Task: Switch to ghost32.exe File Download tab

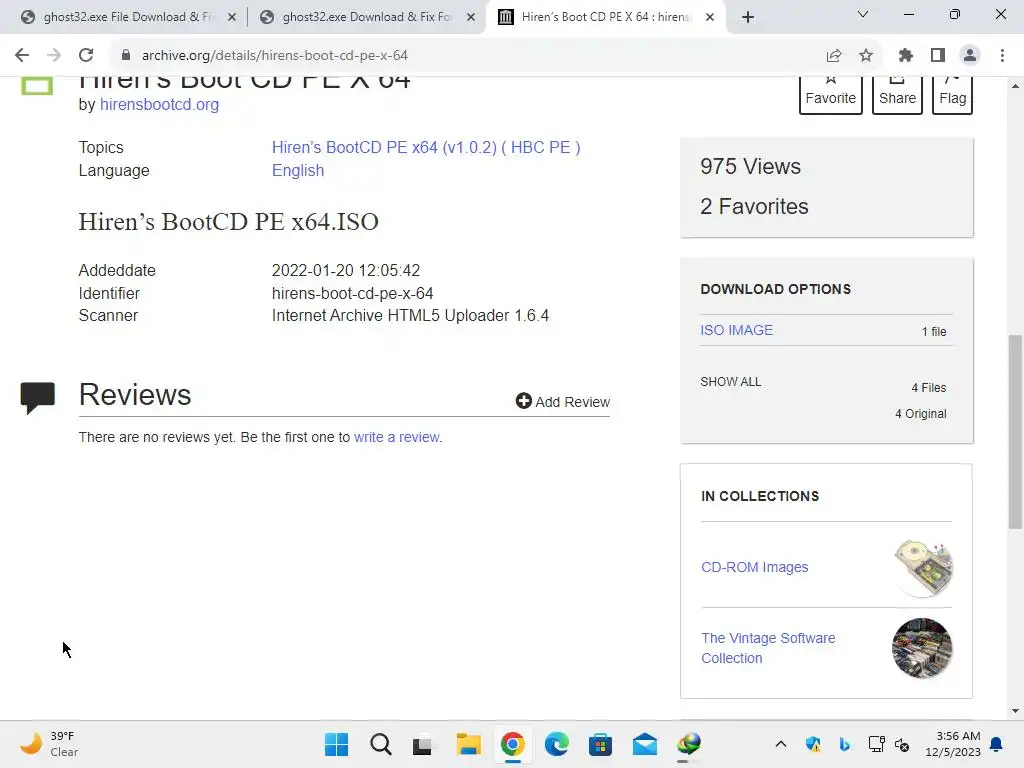Action: 128,17
